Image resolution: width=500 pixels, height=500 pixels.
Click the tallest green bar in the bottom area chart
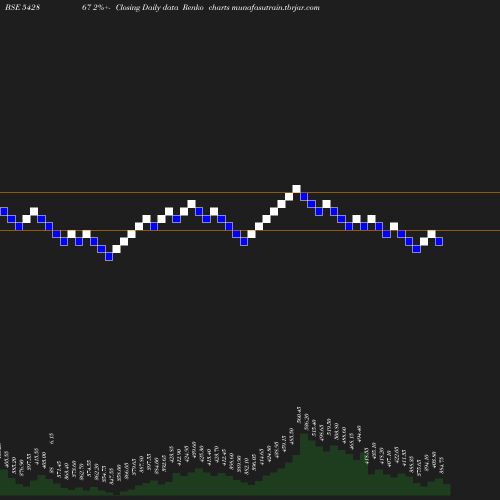tap(304, 464)
